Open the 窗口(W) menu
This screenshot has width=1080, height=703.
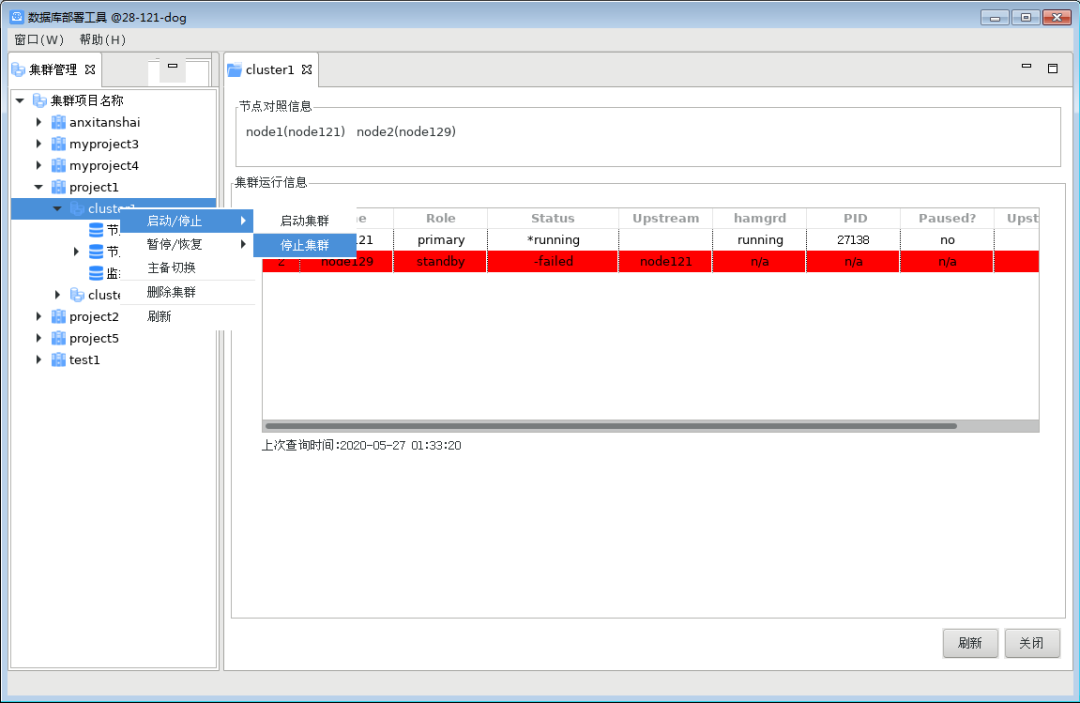click(x=39, y=39)
